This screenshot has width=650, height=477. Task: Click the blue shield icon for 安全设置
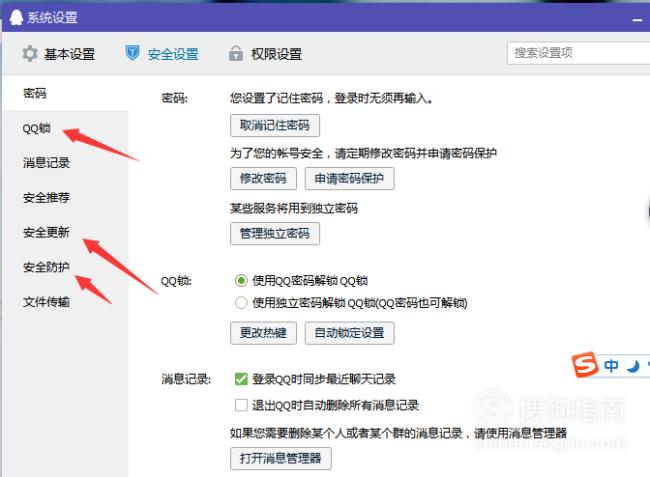pos(132,53)
